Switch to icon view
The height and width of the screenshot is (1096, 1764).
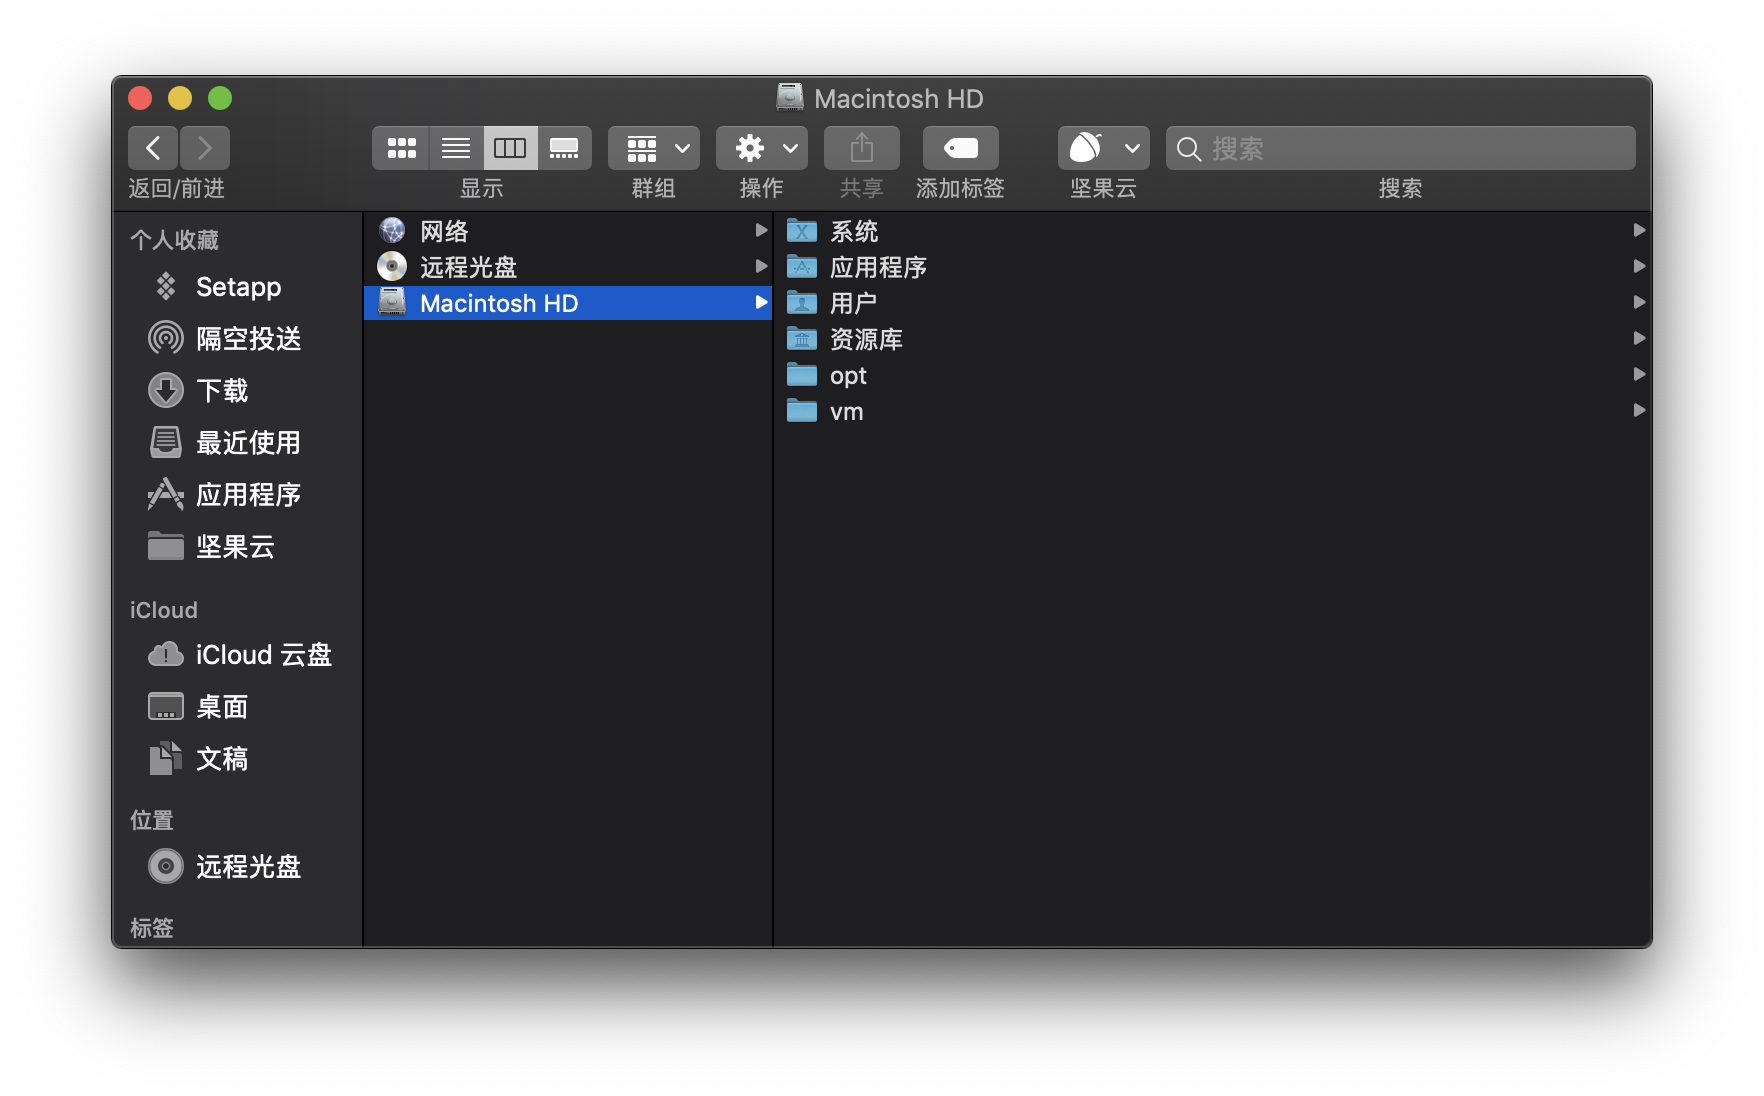click(x=400, y=147)
